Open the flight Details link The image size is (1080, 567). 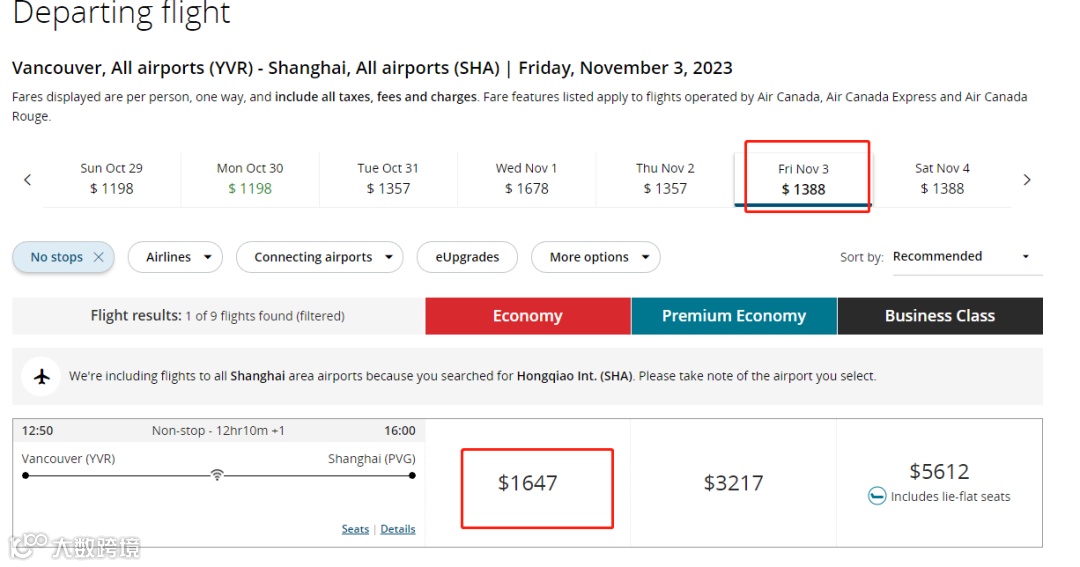tap(398, 529)
